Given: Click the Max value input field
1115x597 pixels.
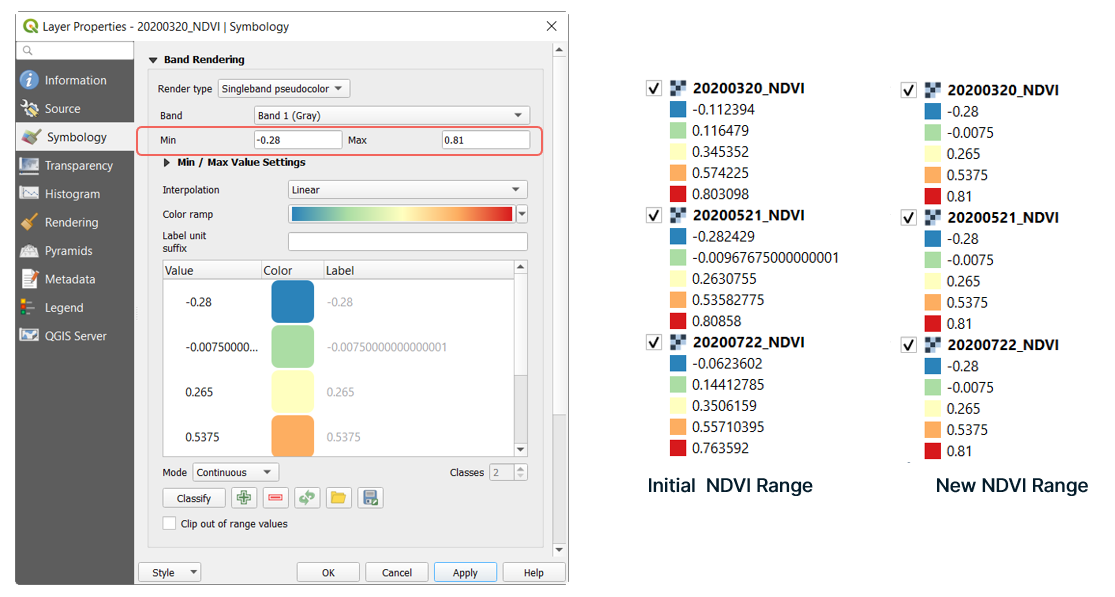Looking at the screenshot, I should 485,141.
